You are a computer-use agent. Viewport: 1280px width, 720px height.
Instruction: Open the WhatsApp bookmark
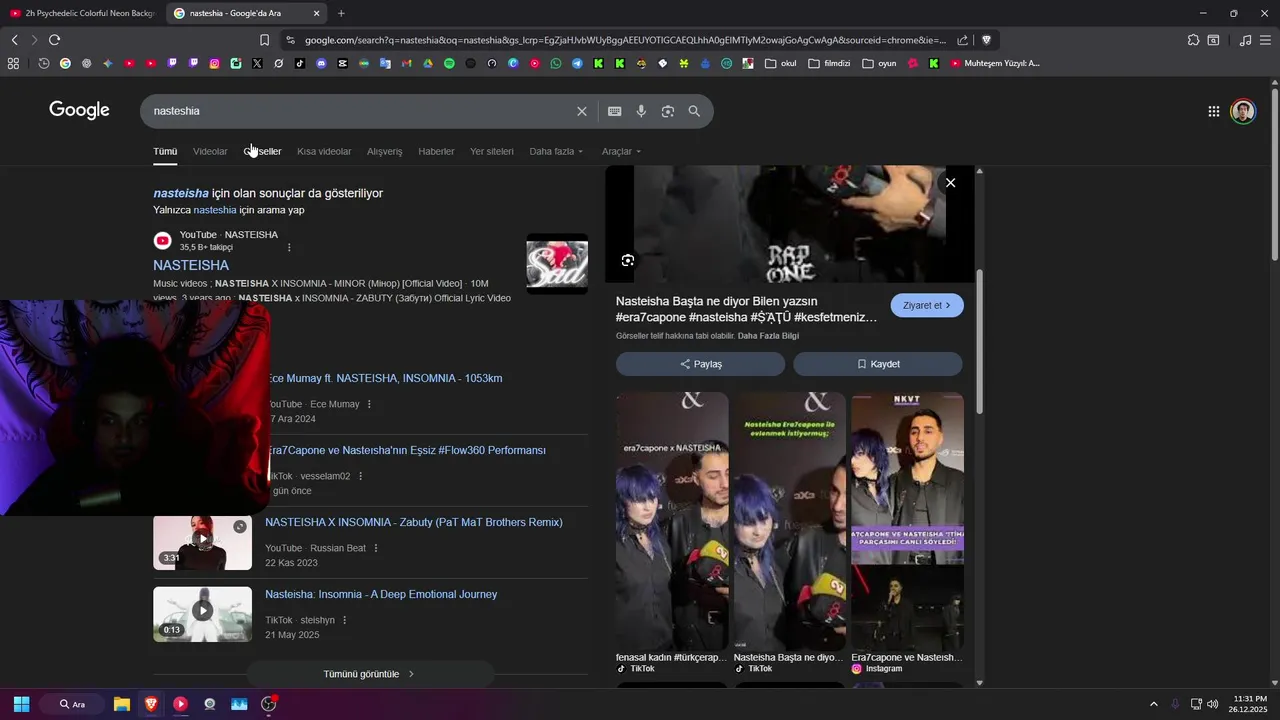pos(556,63)
